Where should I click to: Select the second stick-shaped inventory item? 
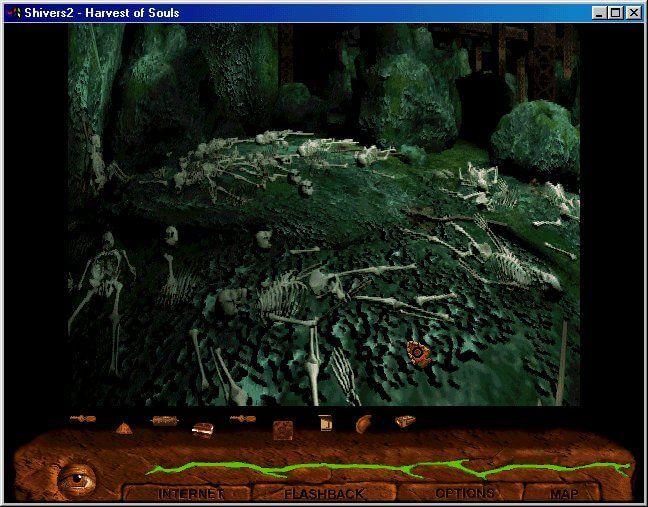click(x=243, y=419)
